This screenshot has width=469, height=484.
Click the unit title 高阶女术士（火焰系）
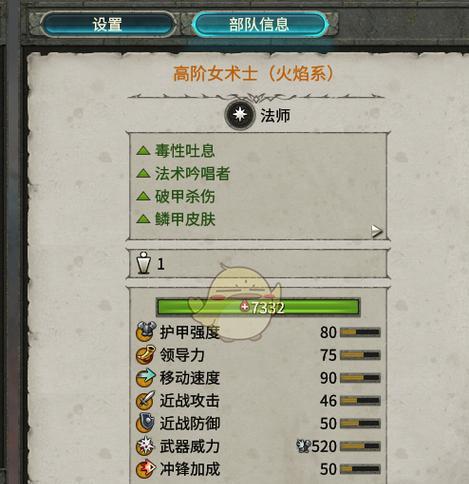tap(253, 74)
